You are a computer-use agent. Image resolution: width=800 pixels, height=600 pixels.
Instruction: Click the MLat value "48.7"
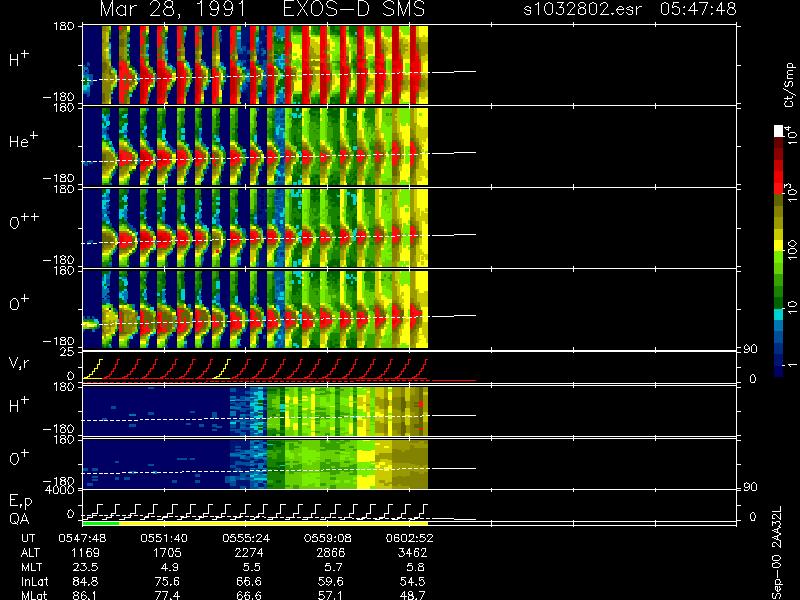(x=413, y=595)
